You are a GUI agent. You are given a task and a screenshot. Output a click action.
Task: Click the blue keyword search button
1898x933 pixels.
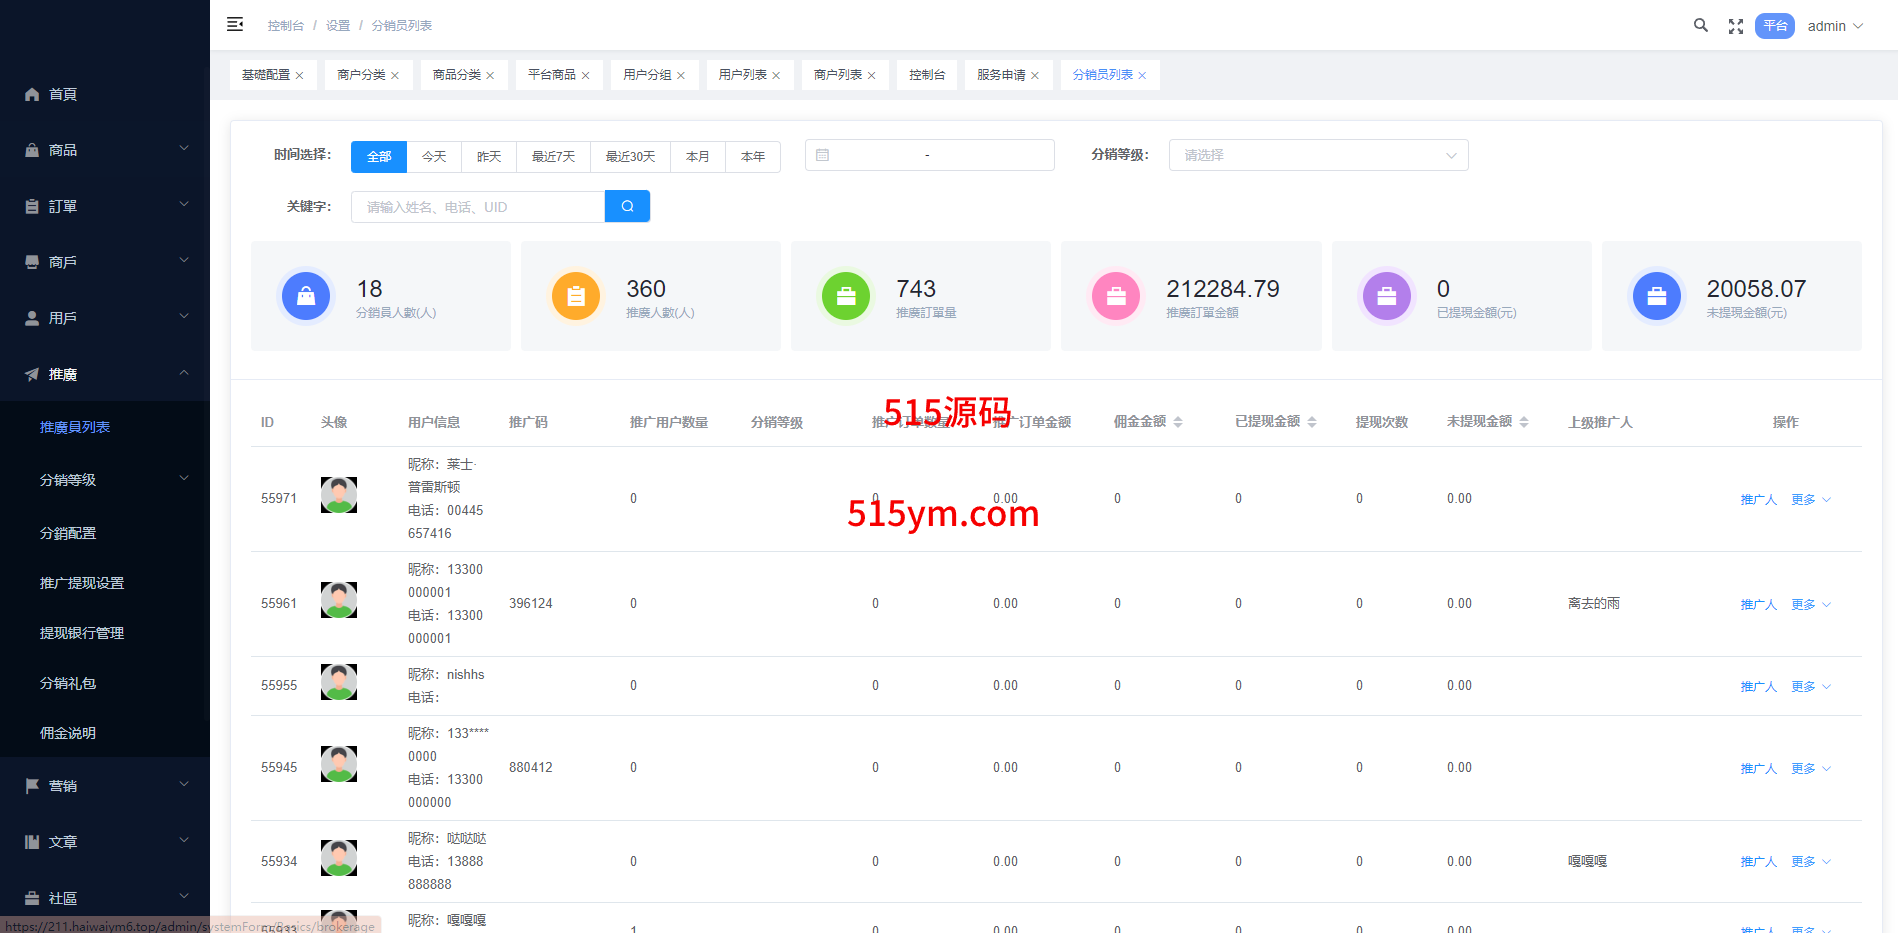tap(627, 206)
